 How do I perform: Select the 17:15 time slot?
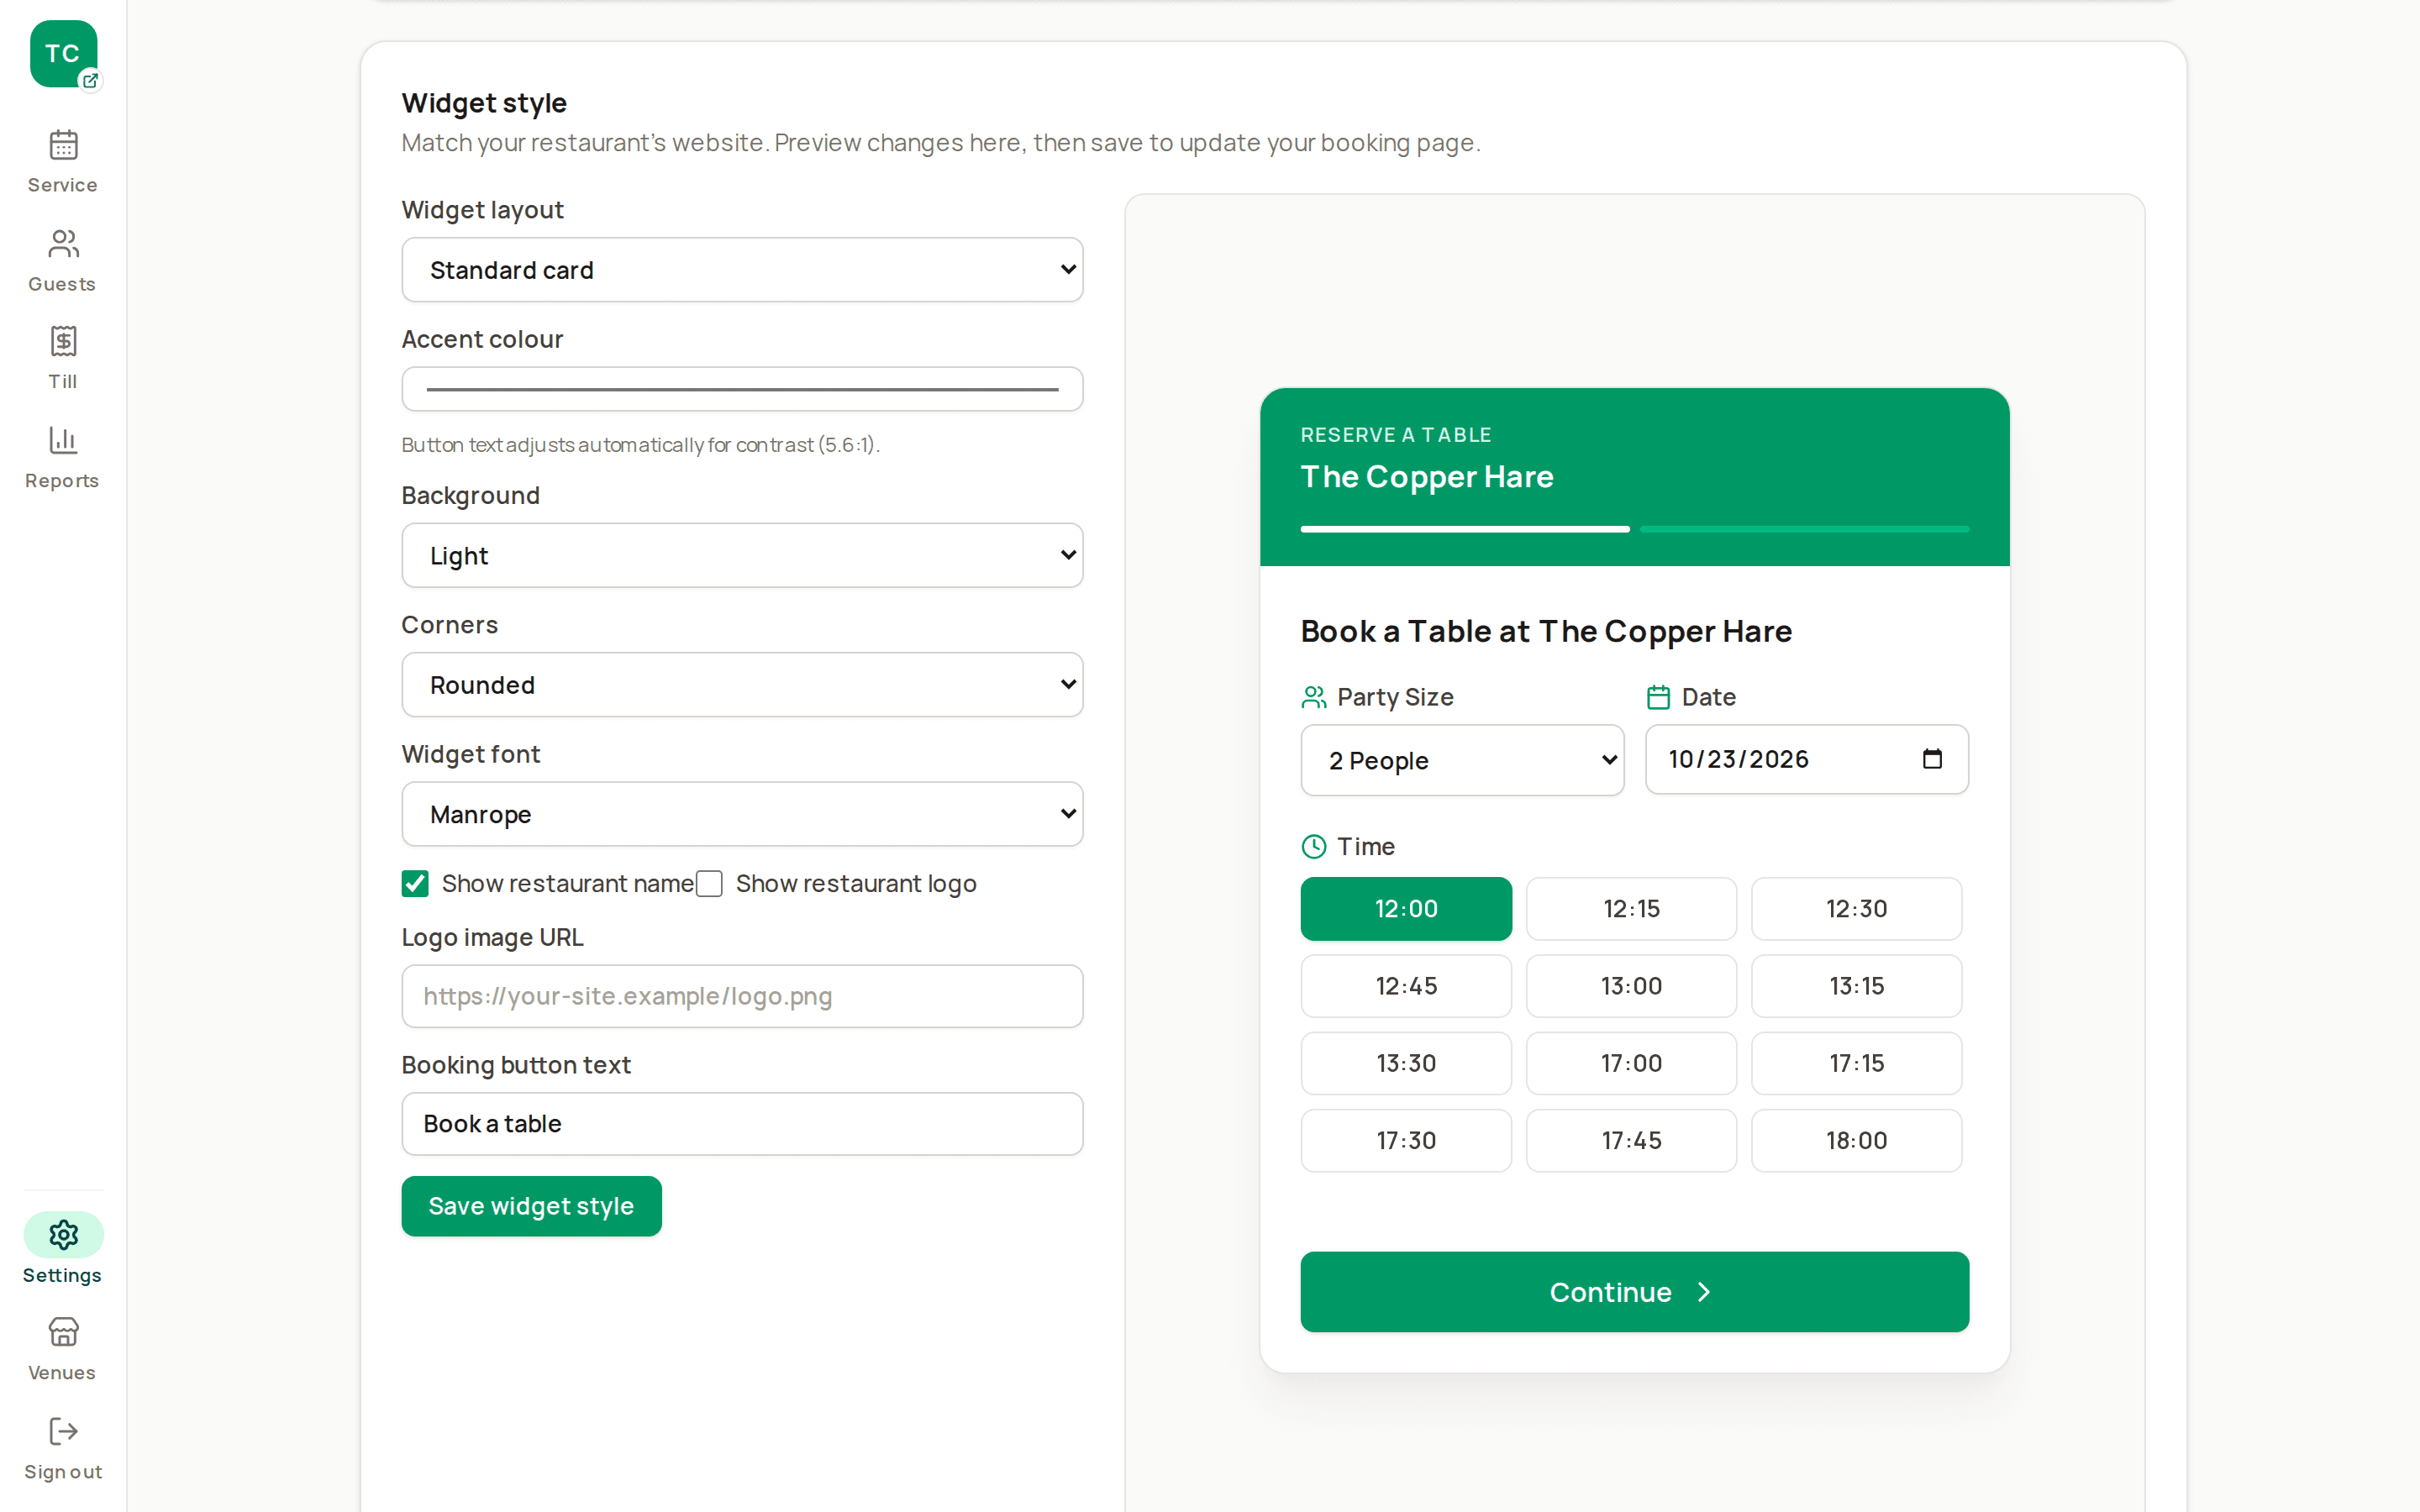tap(1856, 1063)
